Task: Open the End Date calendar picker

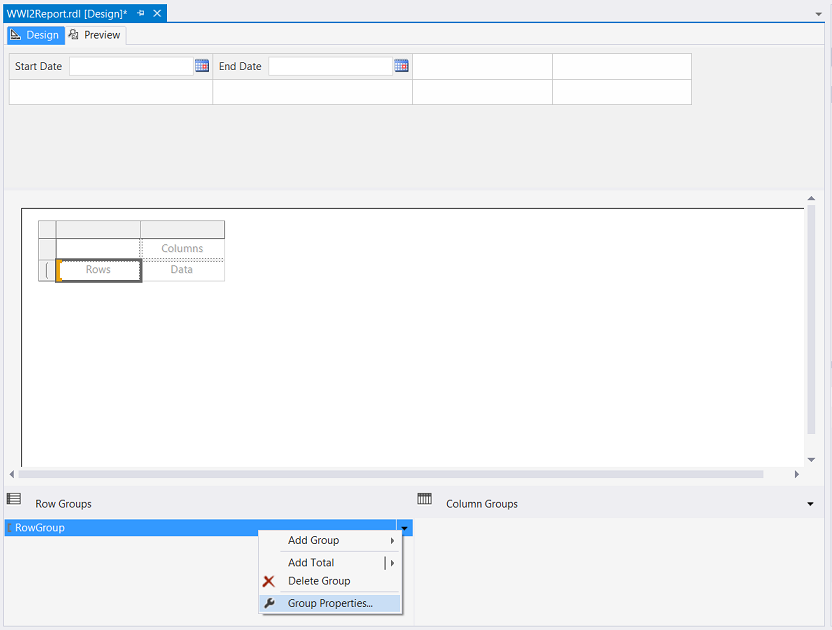Action: [x=401, y=66]
